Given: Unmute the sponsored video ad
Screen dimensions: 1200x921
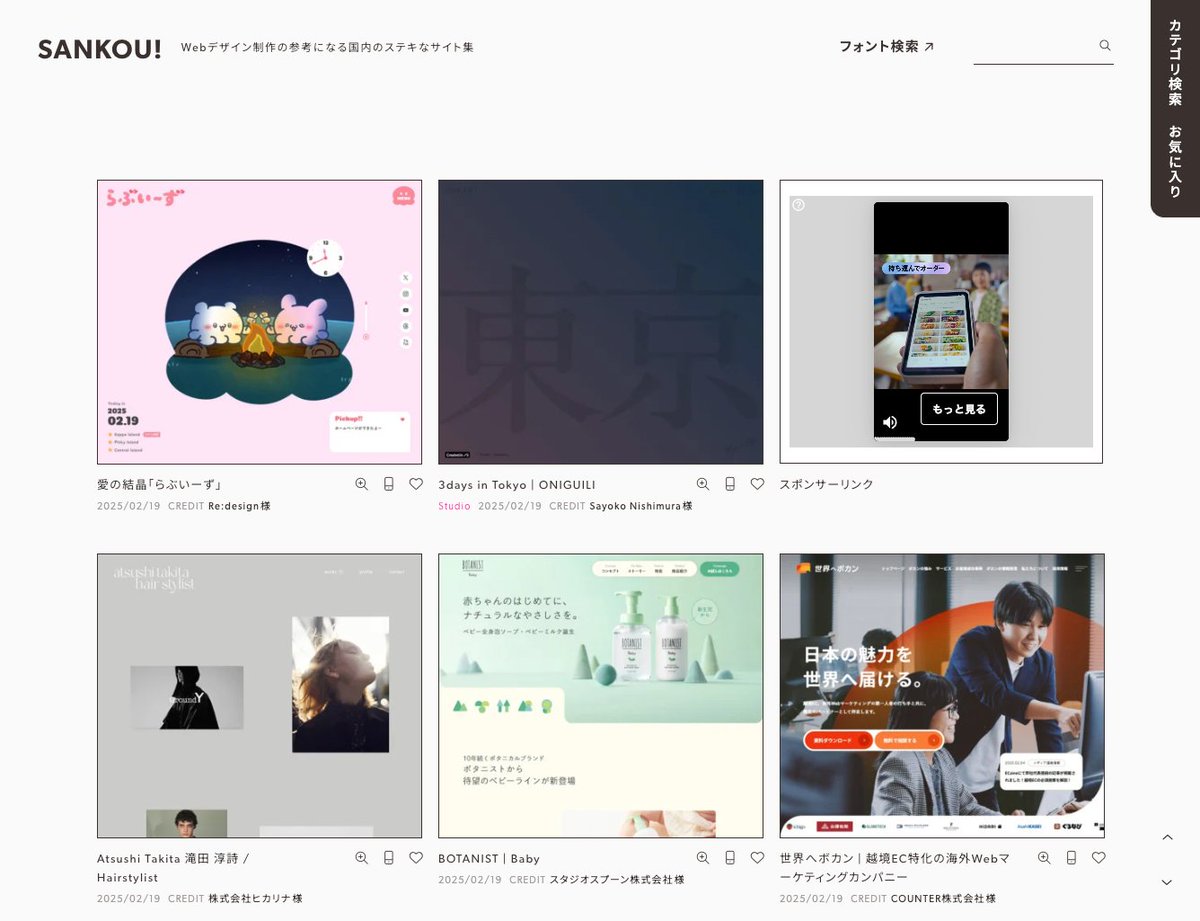Looking at the screenshot, I should point(890,422).
